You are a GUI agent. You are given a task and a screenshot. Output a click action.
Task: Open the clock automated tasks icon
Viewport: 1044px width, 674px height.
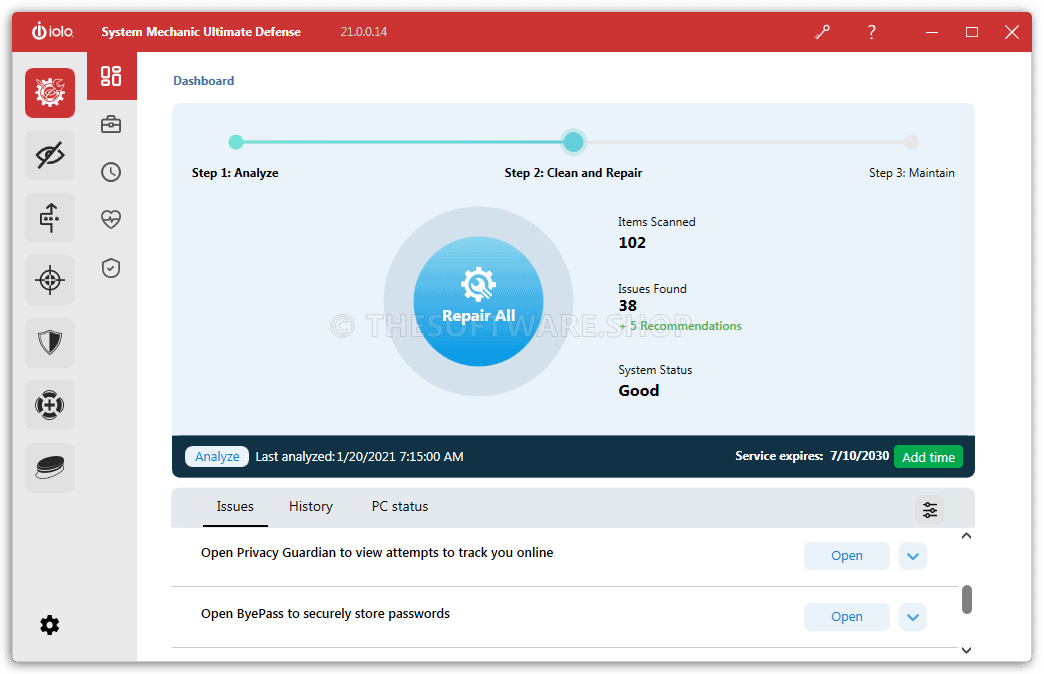click(111, 172)
